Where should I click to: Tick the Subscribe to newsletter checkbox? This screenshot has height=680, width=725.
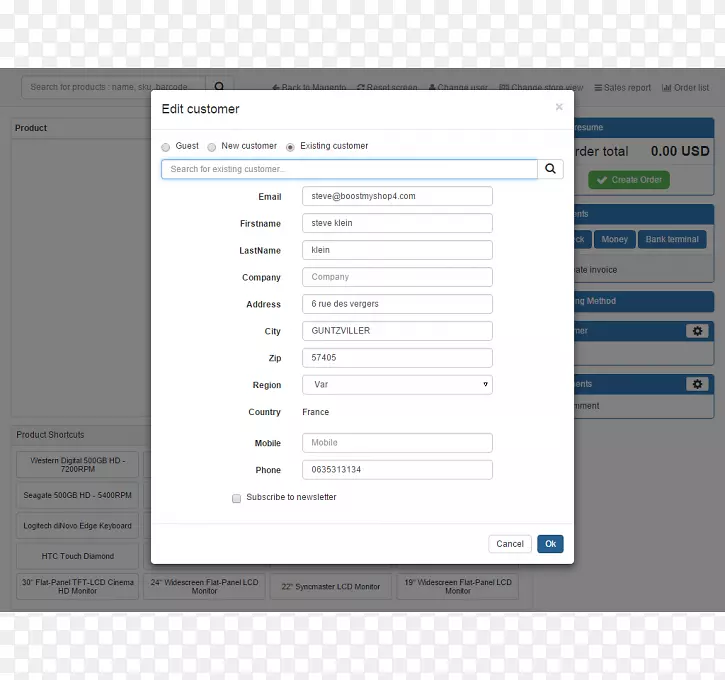point(237,498)
